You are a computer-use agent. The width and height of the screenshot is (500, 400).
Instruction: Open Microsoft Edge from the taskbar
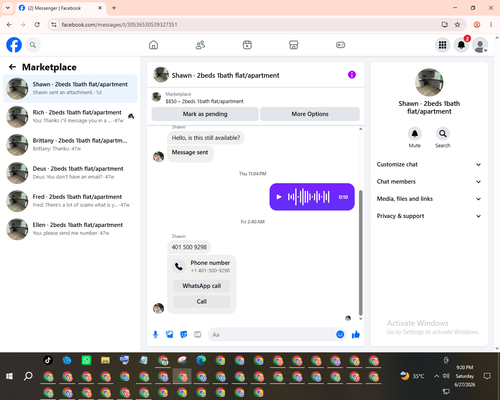[201, 360]
